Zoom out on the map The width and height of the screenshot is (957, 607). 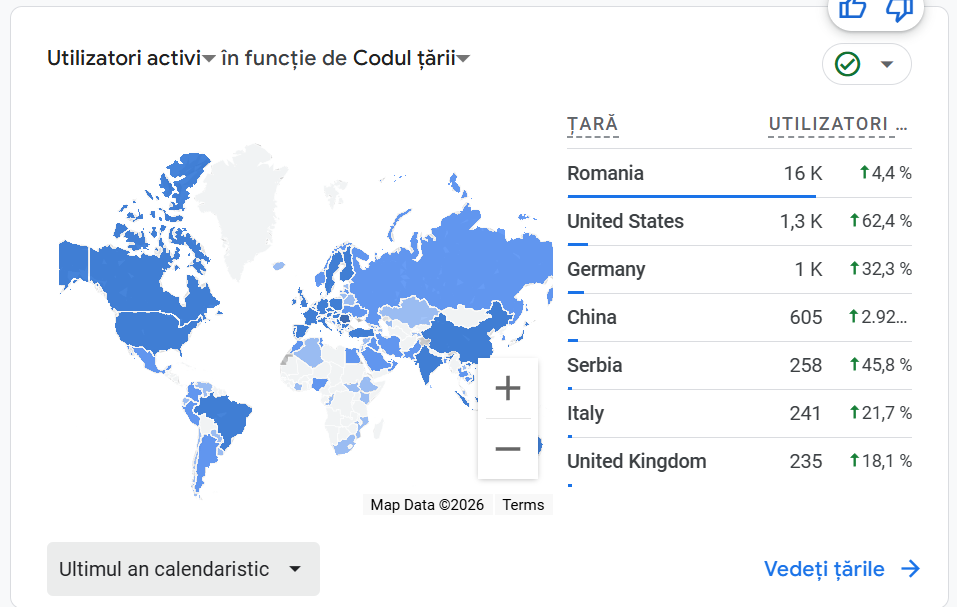[x=508, y=449]
